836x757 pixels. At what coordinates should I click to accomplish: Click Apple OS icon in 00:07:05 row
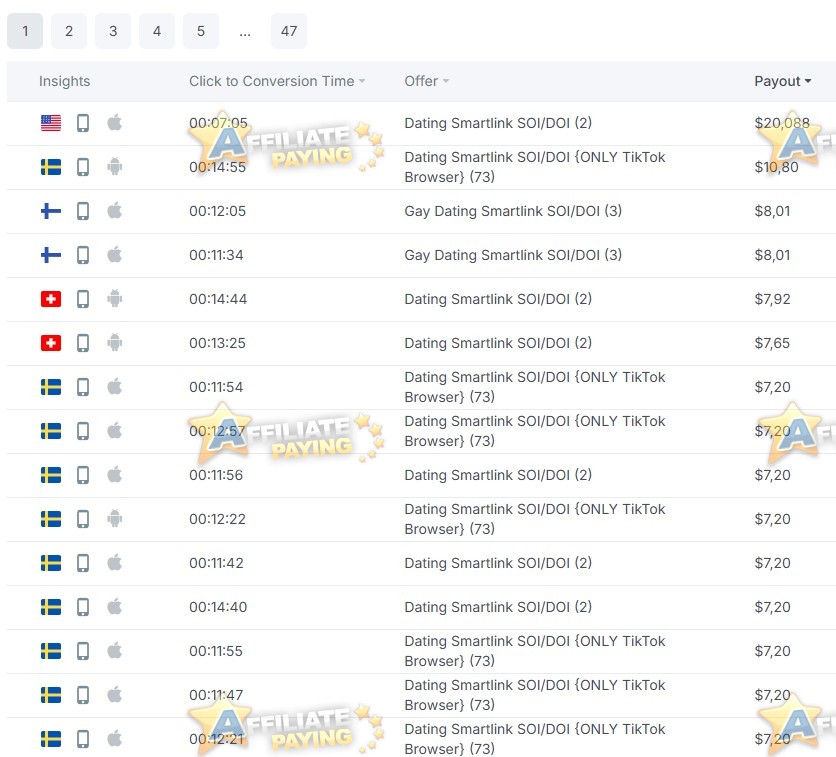coord(115,123)
